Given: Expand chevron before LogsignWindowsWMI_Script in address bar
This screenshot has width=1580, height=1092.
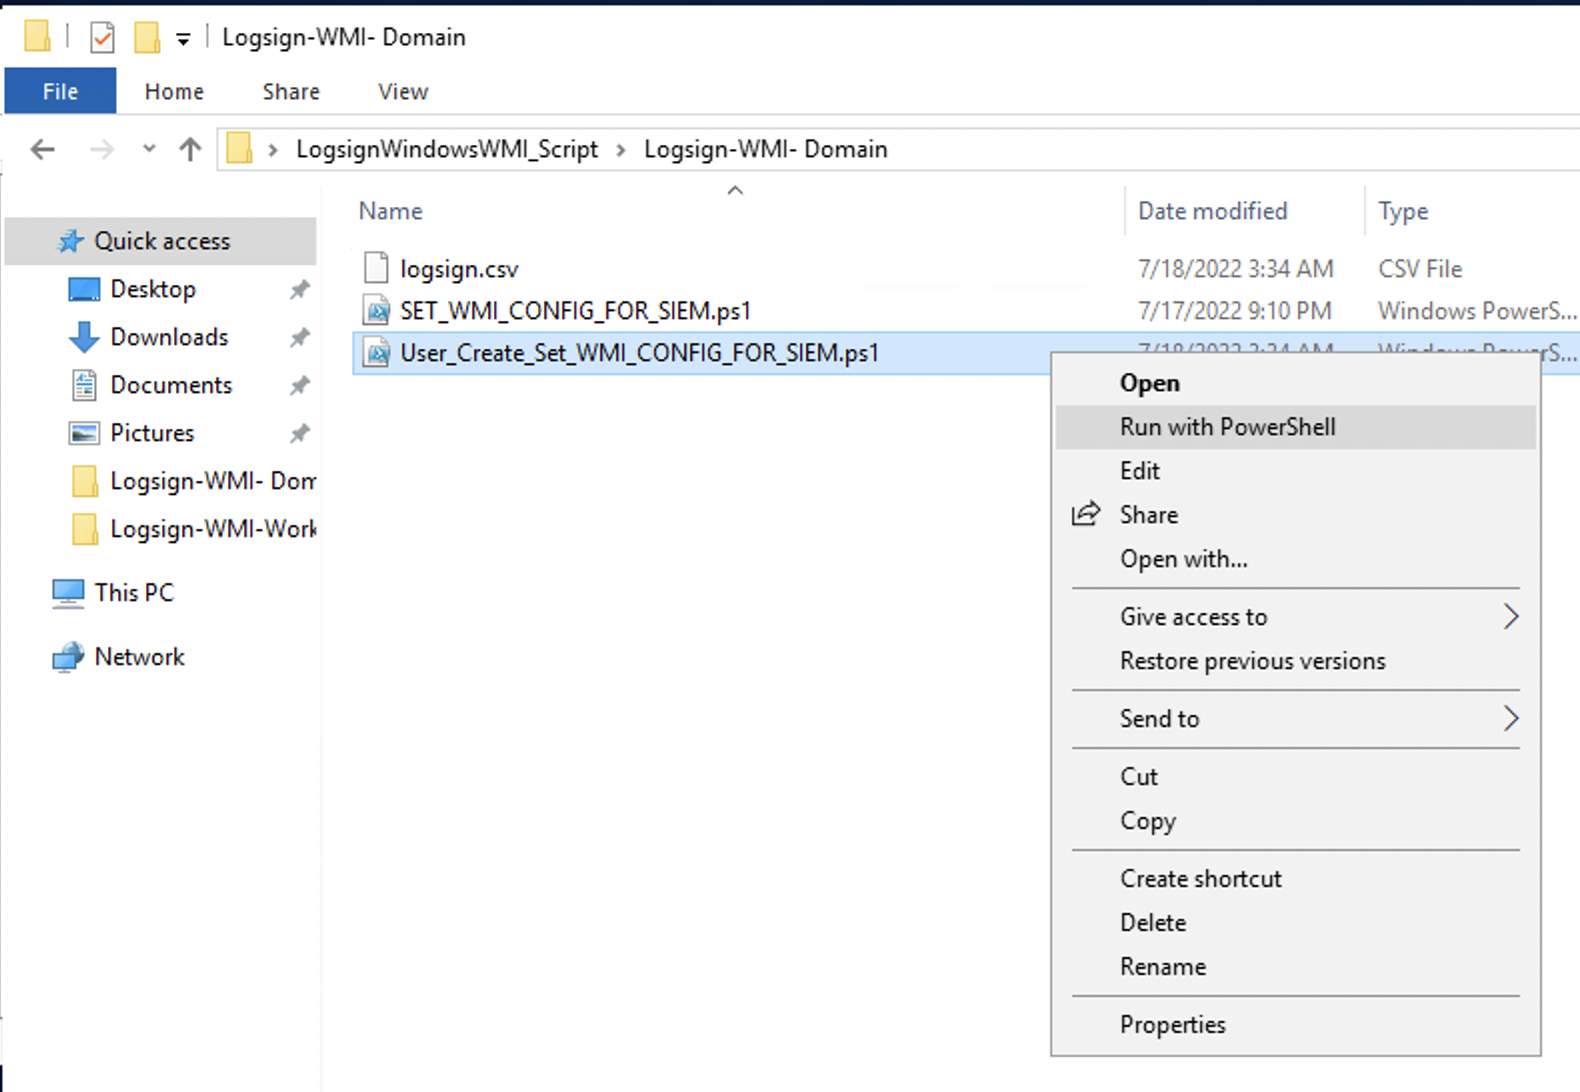Looking at the screenshot, I should (x=272, y=150).
